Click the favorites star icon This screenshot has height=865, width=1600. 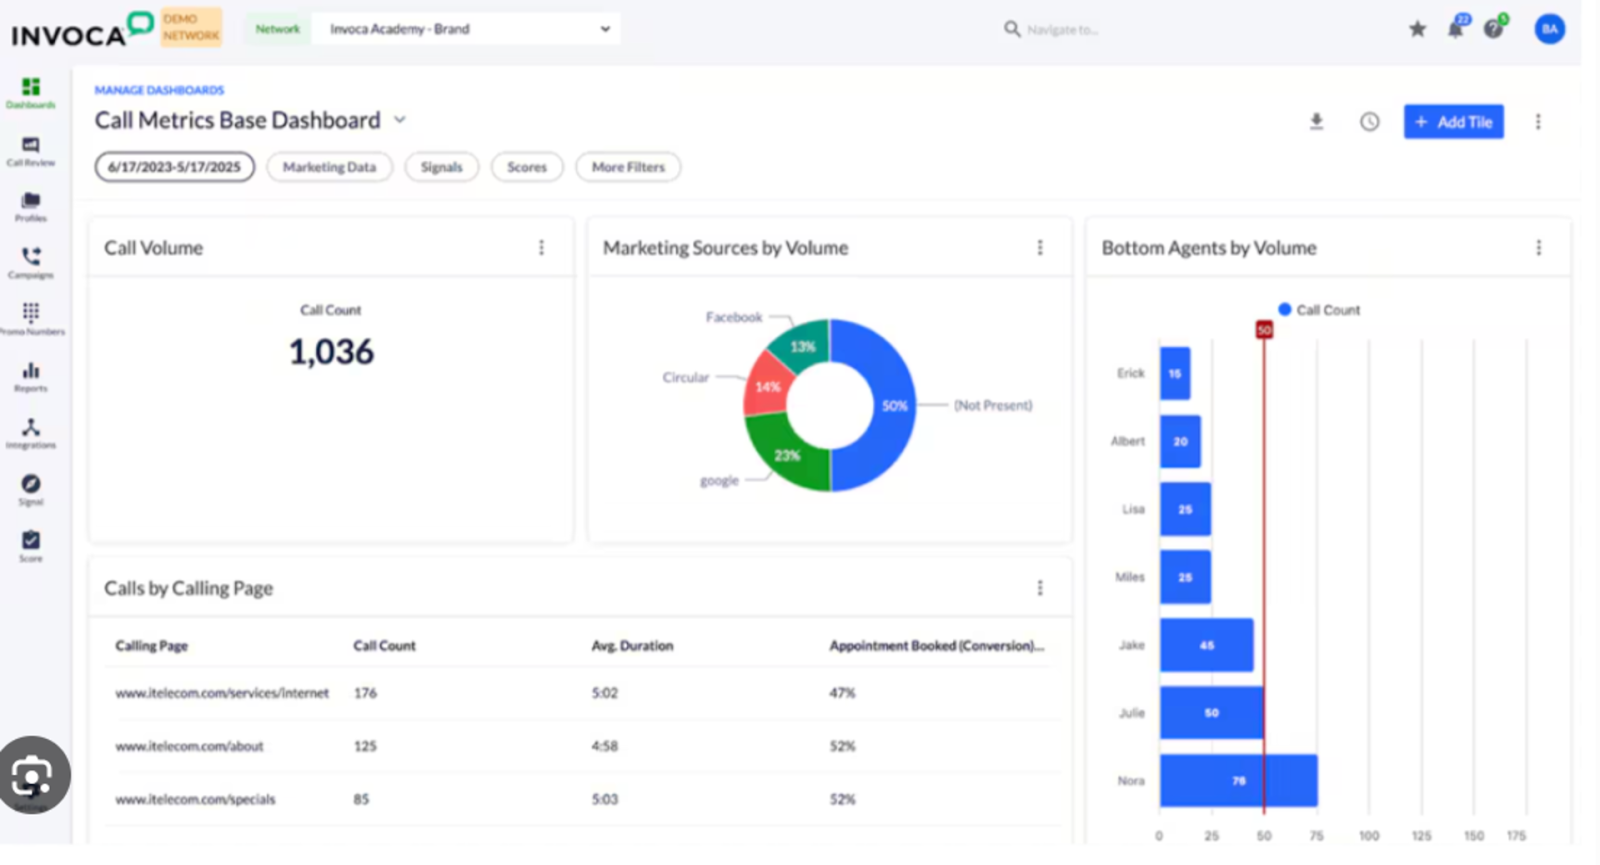click(1417, 29)
